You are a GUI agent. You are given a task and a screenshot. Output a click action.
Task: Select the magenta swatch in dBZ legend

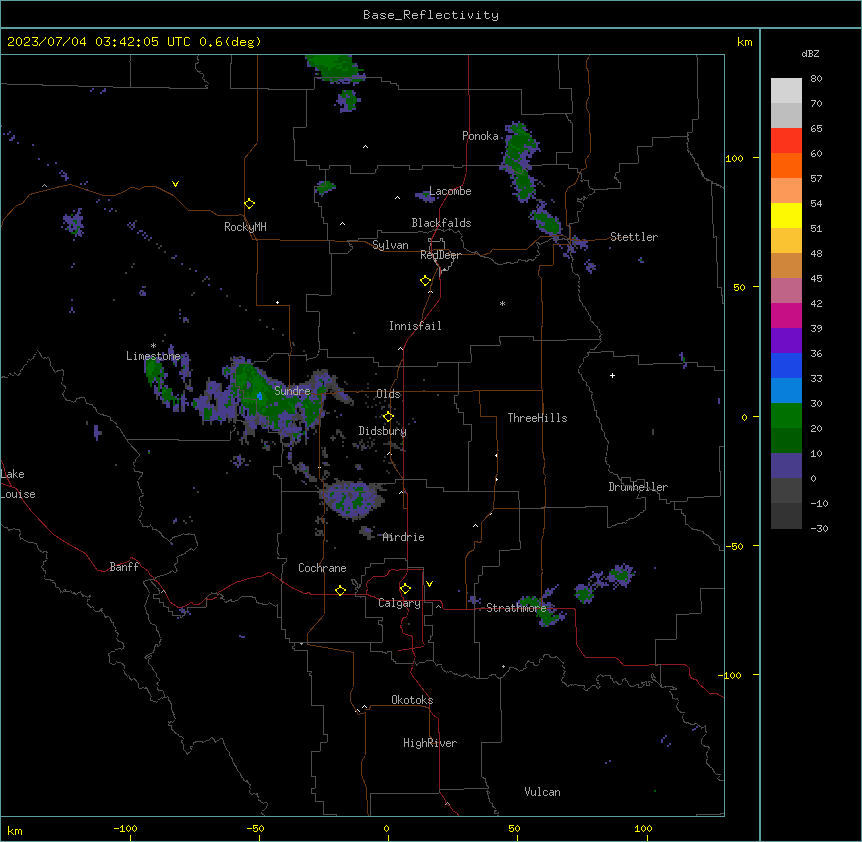coord(786,315)
